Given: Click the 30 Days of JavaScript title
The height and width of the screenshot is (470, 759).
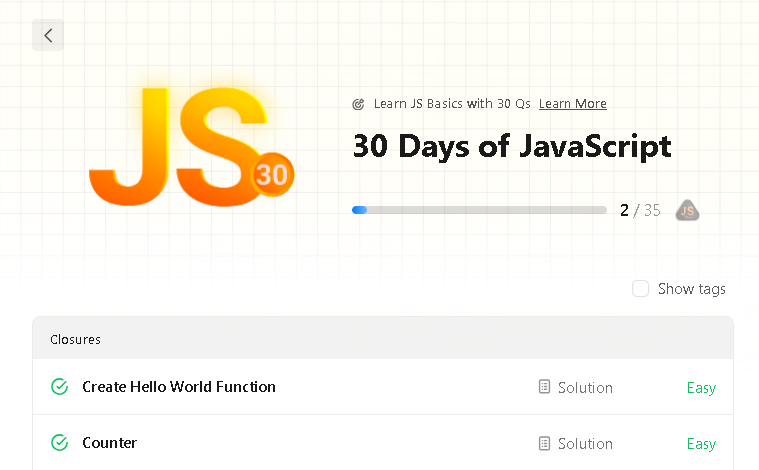Looking at the screenshot, I should click(x=512, y=146).
